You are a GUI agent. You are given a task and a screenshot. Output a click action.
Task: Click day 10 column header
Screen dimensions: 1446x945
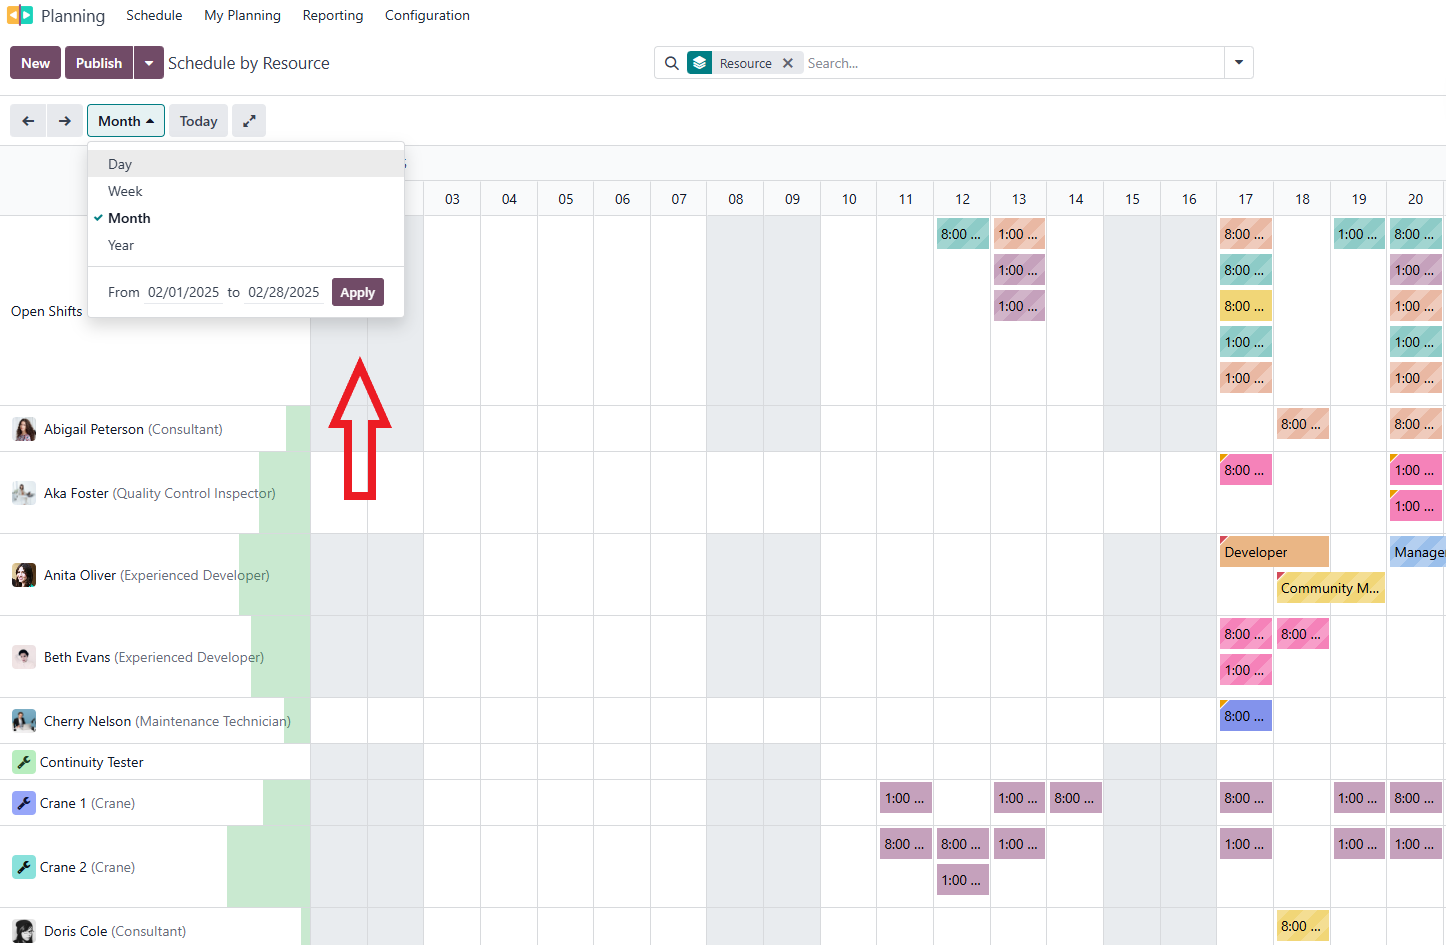[849, 199]
